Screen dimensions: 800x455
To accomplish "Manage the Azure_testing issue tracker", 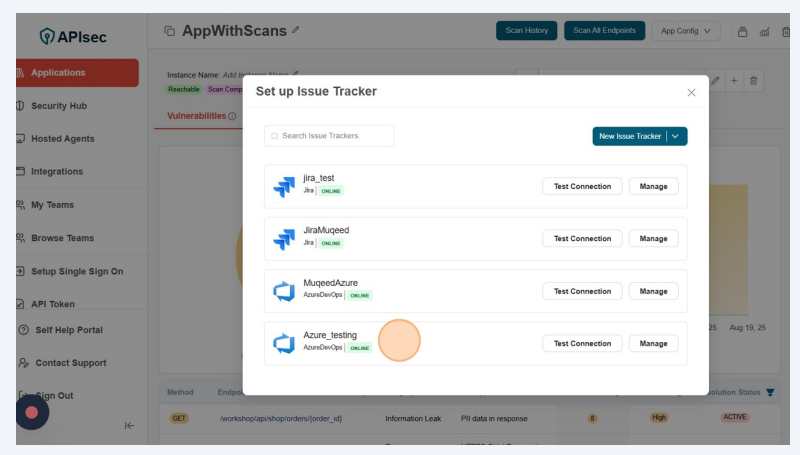I will click(653, 343).
